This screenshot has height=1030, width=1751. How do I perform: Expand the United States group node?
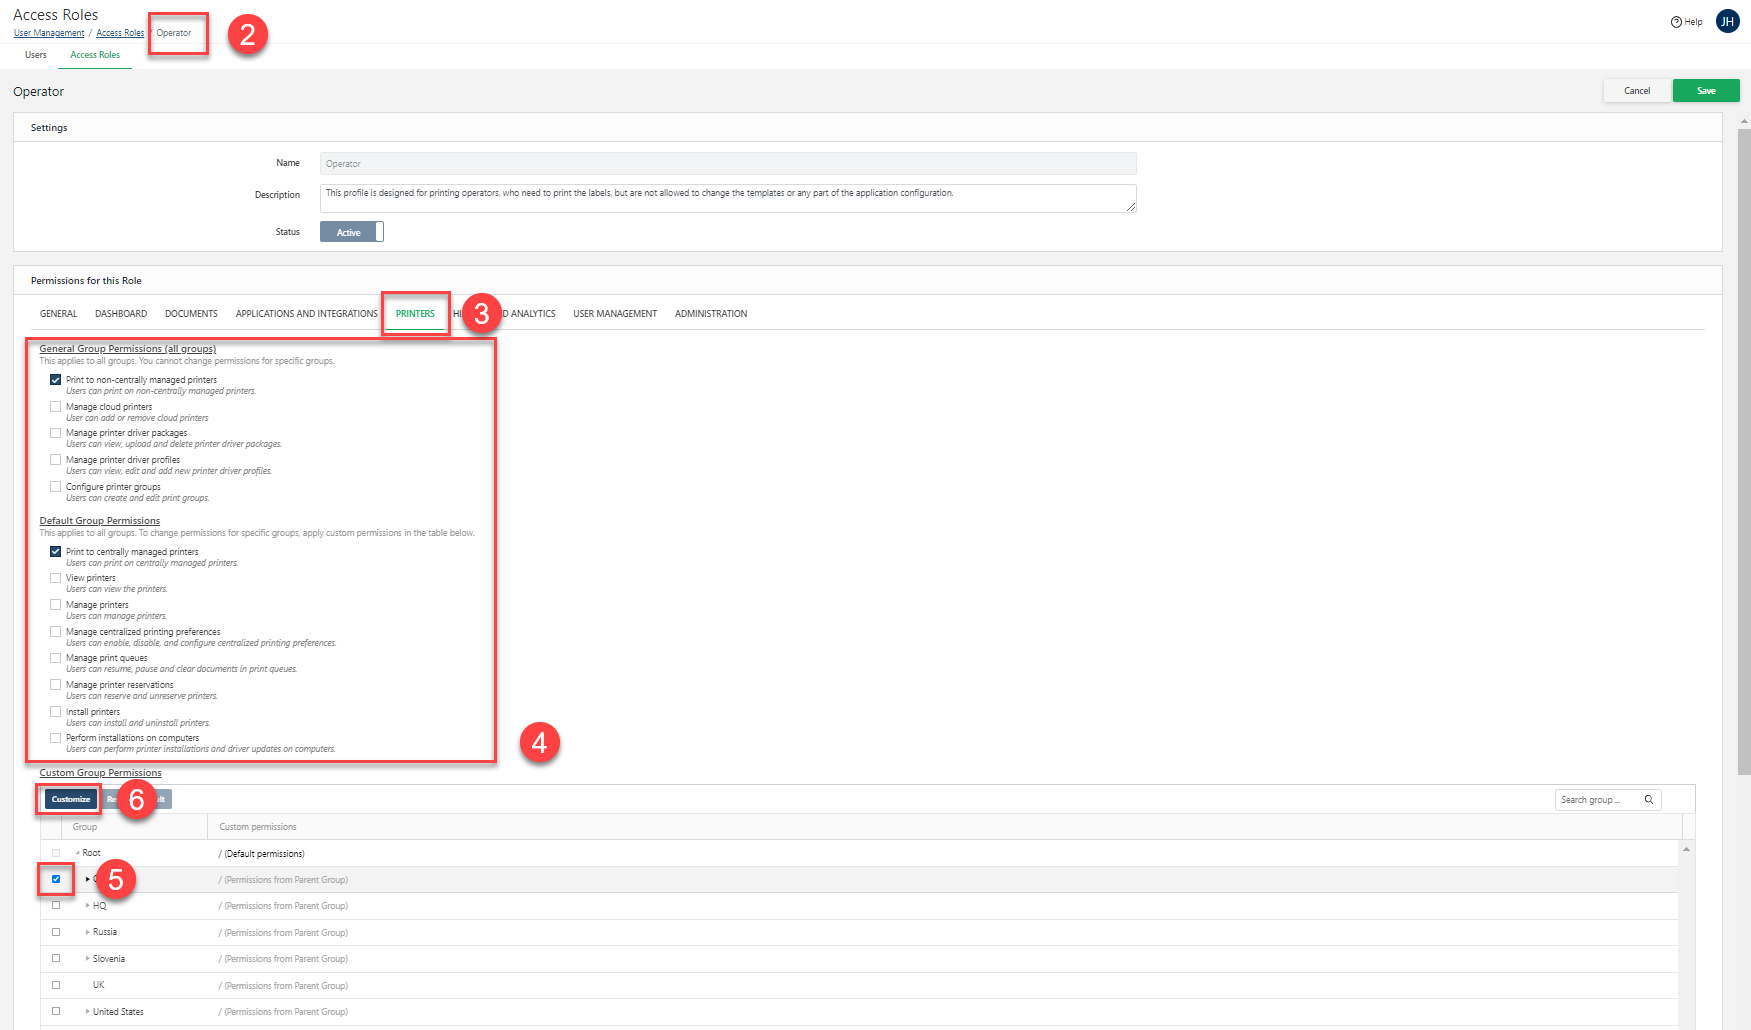coord(88,1012)
